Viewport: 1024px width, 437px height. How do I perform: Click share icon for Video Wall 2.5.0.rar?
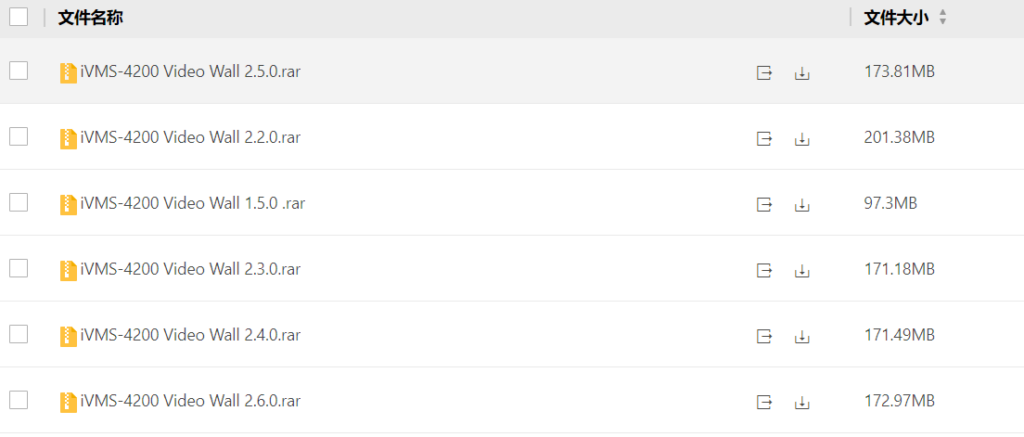point(764,72)
